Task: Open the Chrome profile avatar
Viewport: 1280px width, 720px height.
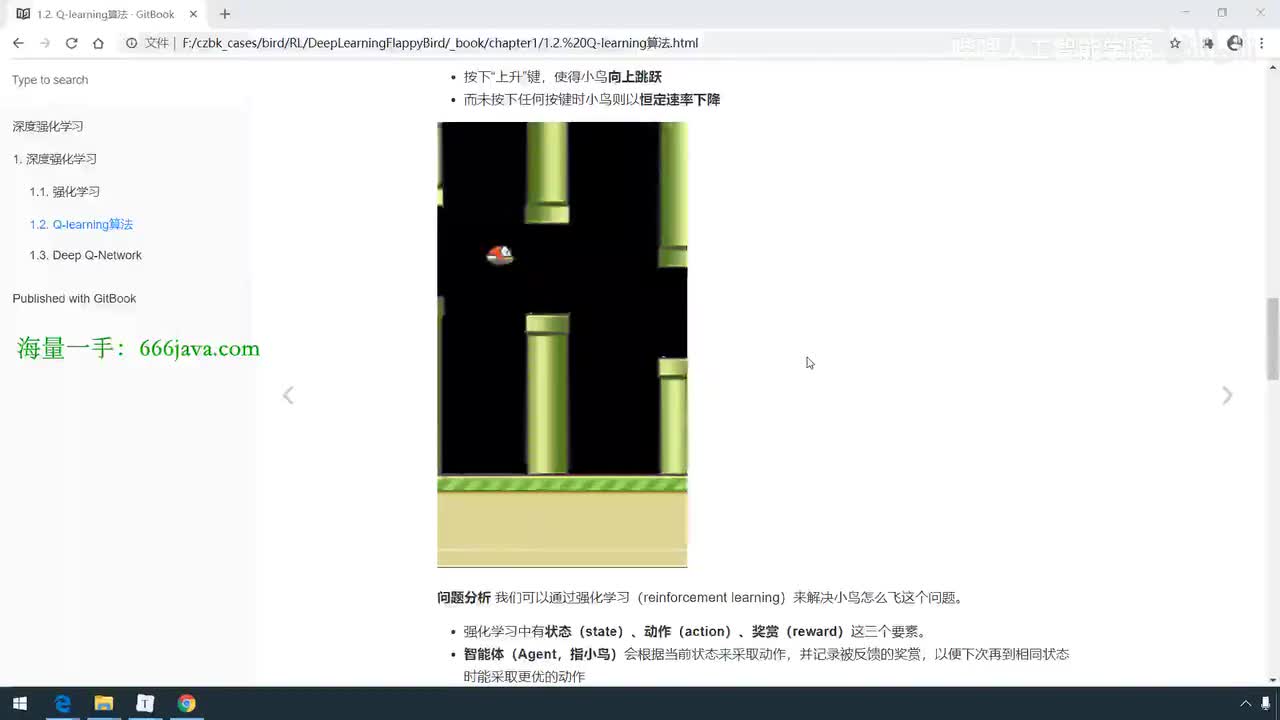Action: [x=1235, y=43]
